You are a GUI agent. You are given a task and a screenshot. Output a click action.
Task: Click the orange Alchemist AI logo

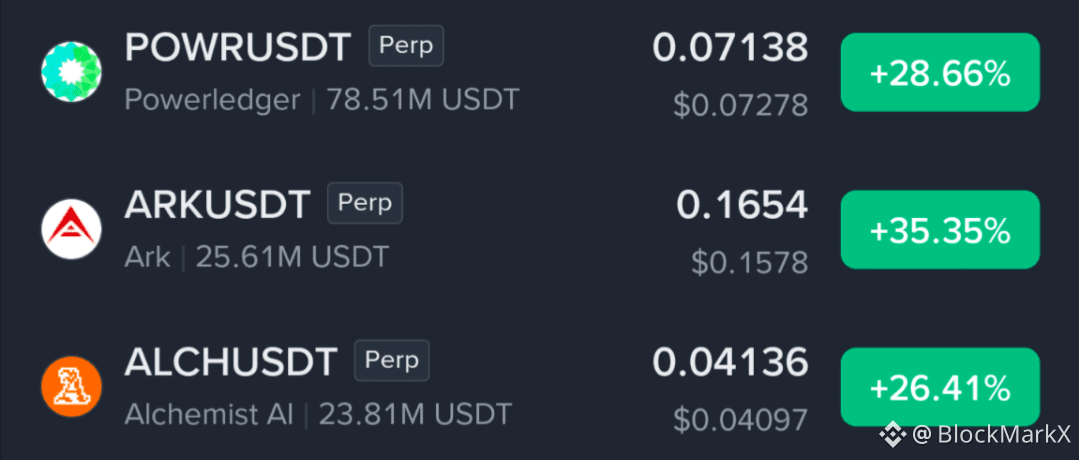click(71, 386)
